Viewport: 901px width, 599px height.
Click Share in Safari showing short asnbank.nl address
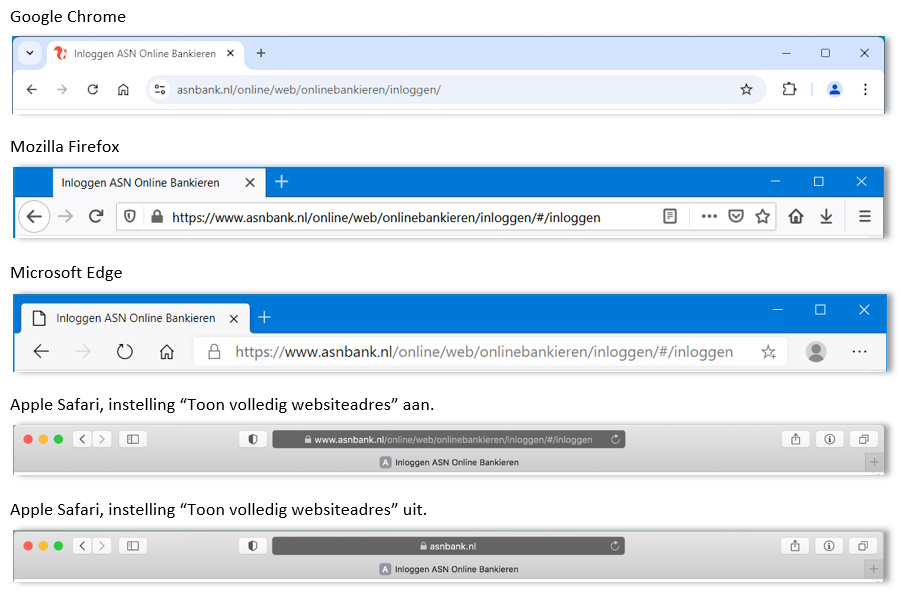795,546
